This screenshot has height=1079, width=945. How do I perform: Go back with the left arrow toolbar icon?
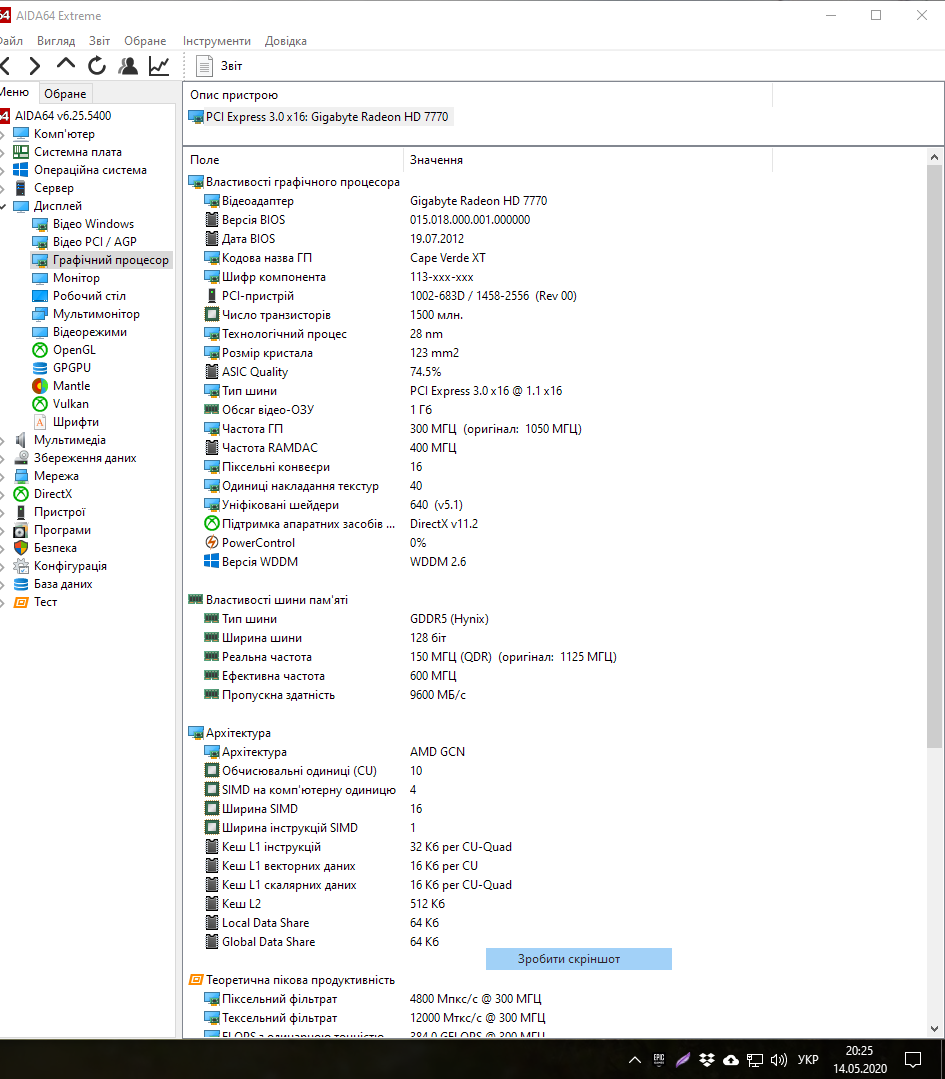click(x=6, y=66)
